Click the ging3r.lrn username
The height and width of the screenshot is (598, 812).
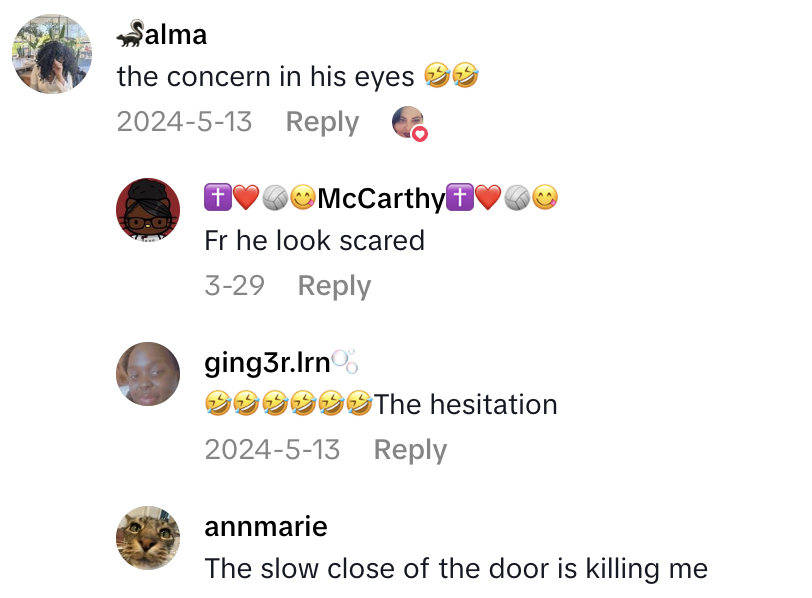coord(281,362)
